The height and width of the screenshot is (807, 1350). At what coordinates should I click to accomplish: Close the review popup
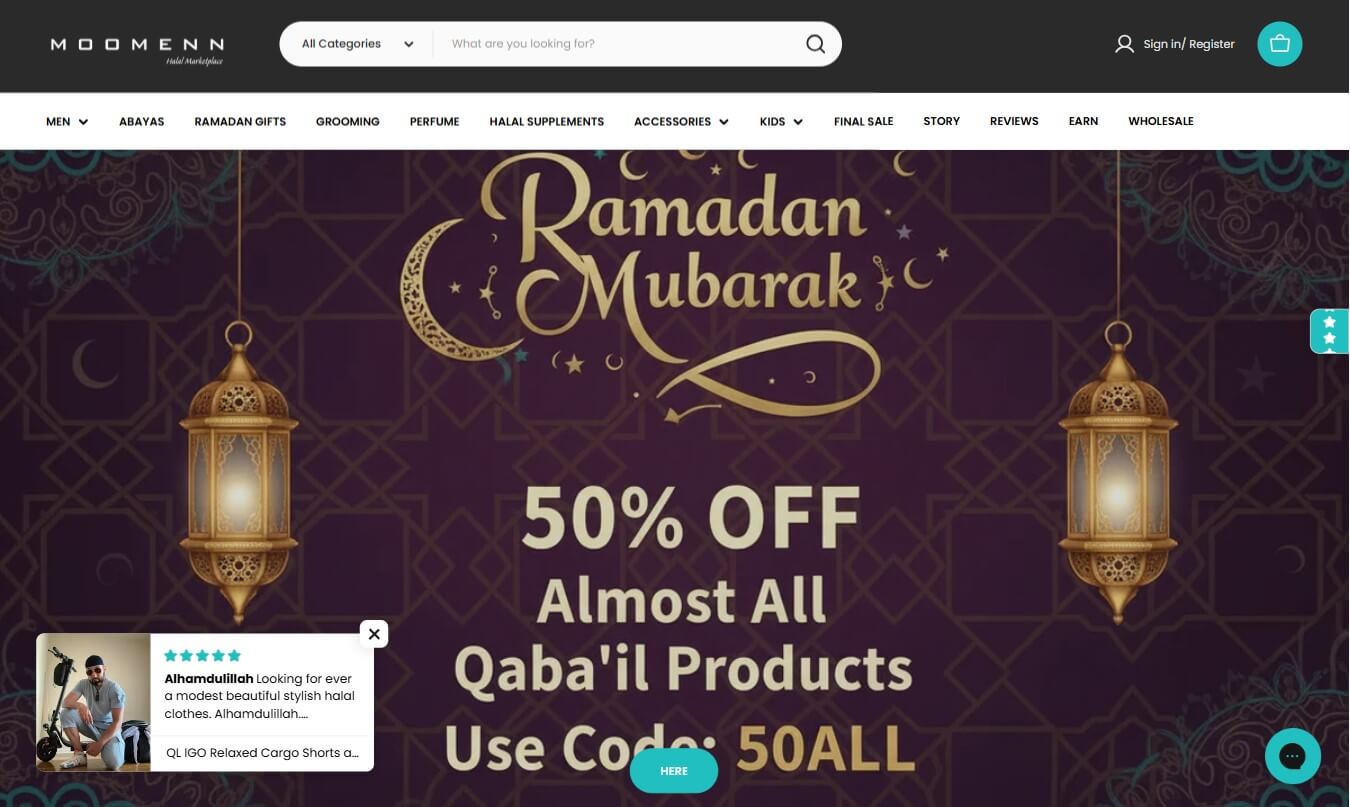click(374, 634)
